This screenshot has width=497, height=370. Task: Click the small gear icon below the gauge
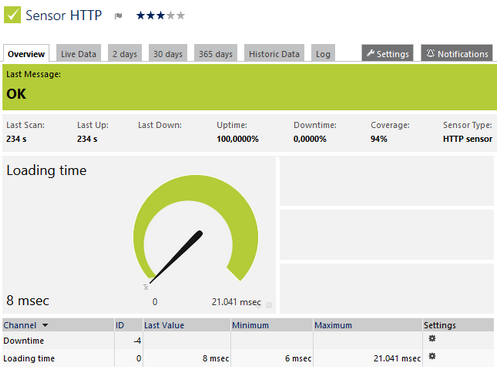[x=269, y=305]
